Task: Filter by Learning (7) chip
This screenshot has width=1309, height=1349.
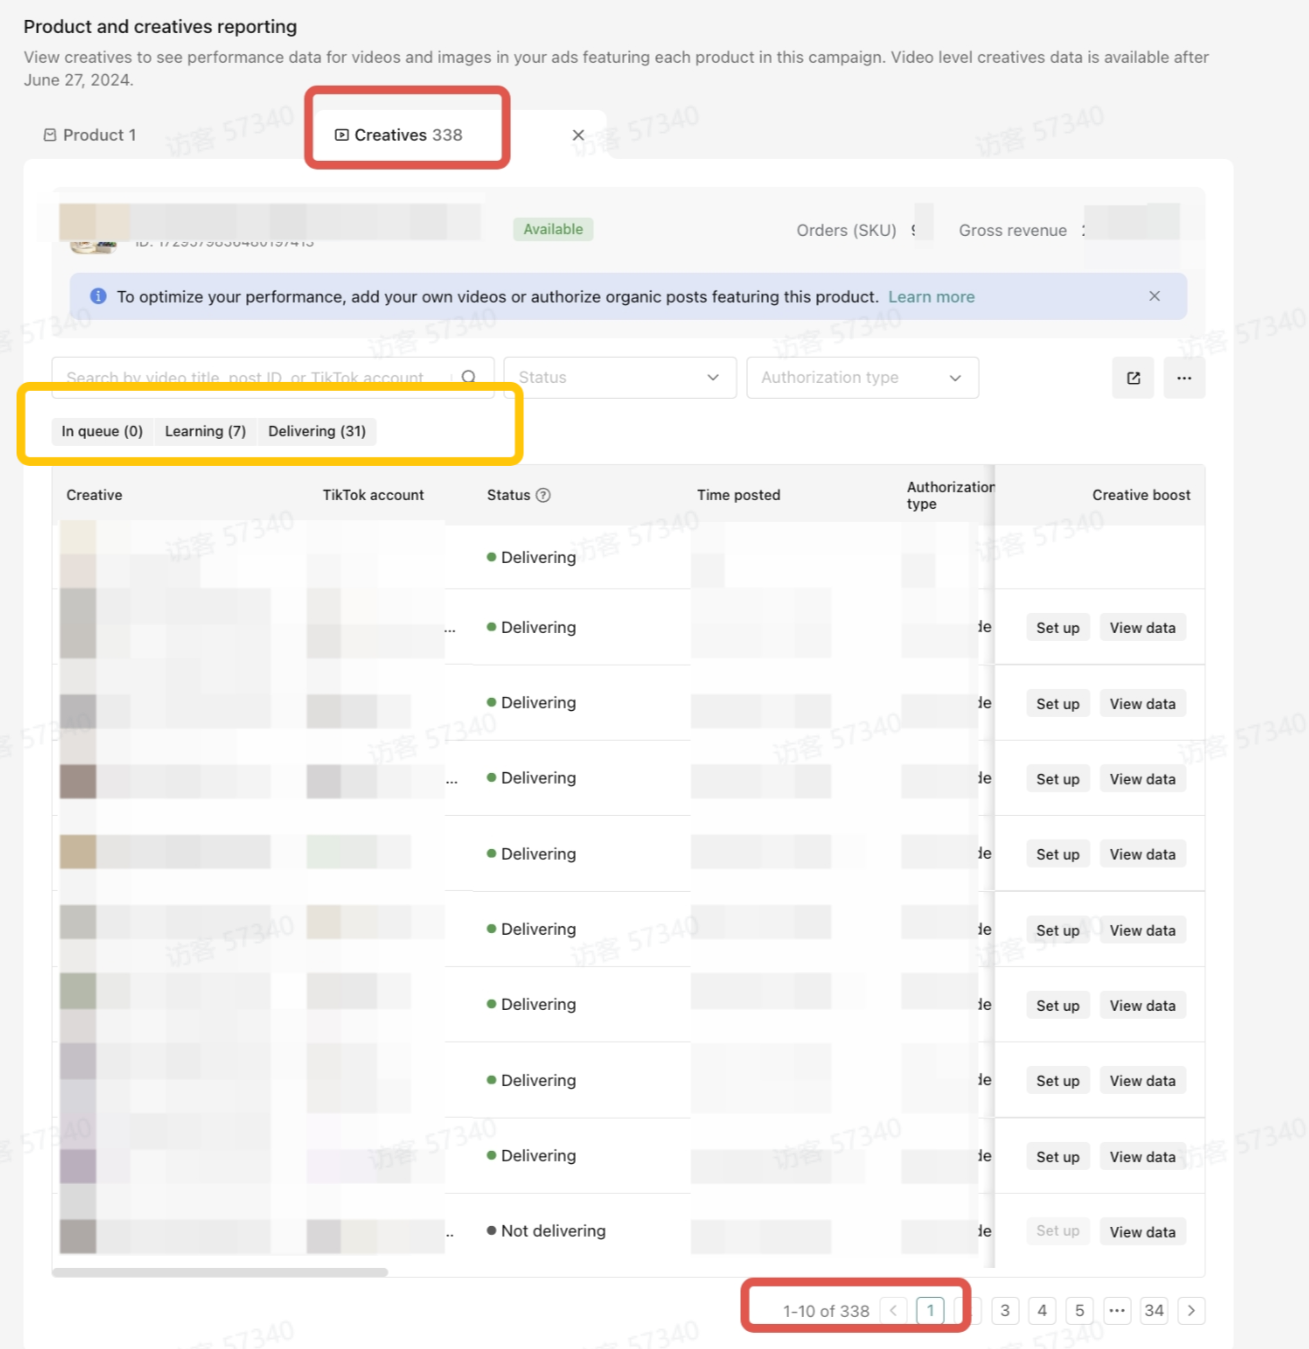Action: point(205,431)
